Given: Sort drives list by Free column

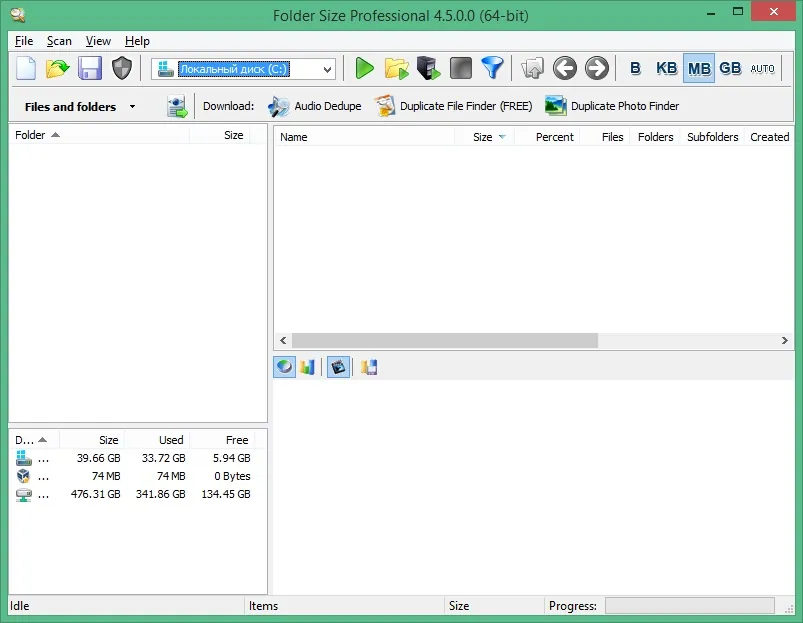Looking at the screenshot, I should click(x=222, y=440).
